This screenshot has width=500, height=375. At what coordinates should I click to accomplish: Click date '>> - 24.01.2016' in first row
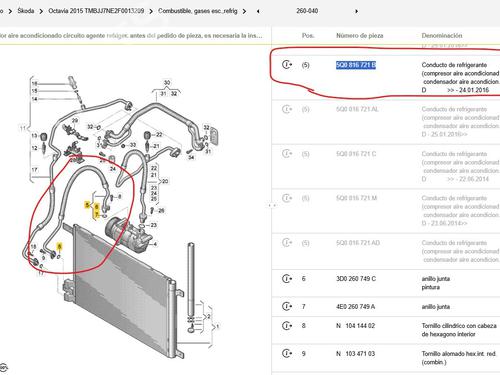pyautogui.click(x=468, y=90)
